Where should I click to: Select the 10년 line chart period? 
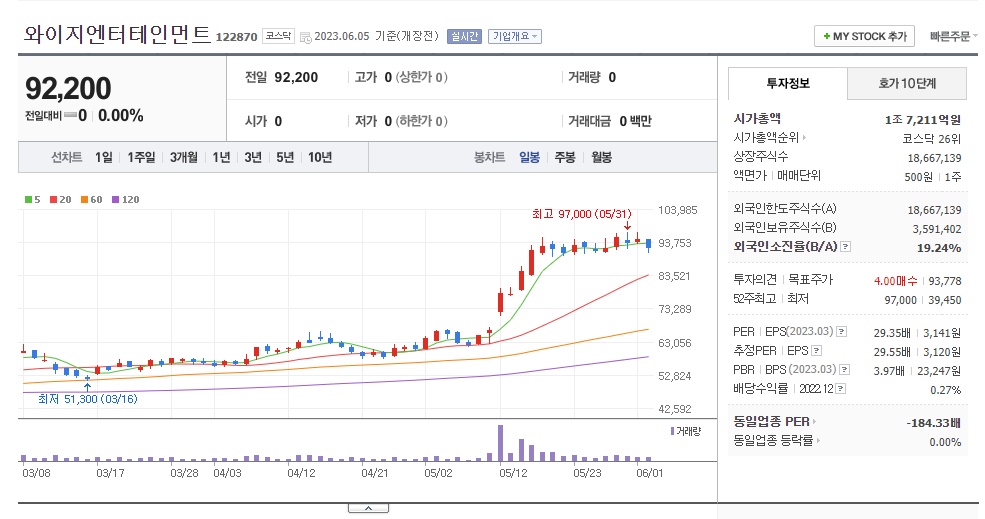pos(320,157)
